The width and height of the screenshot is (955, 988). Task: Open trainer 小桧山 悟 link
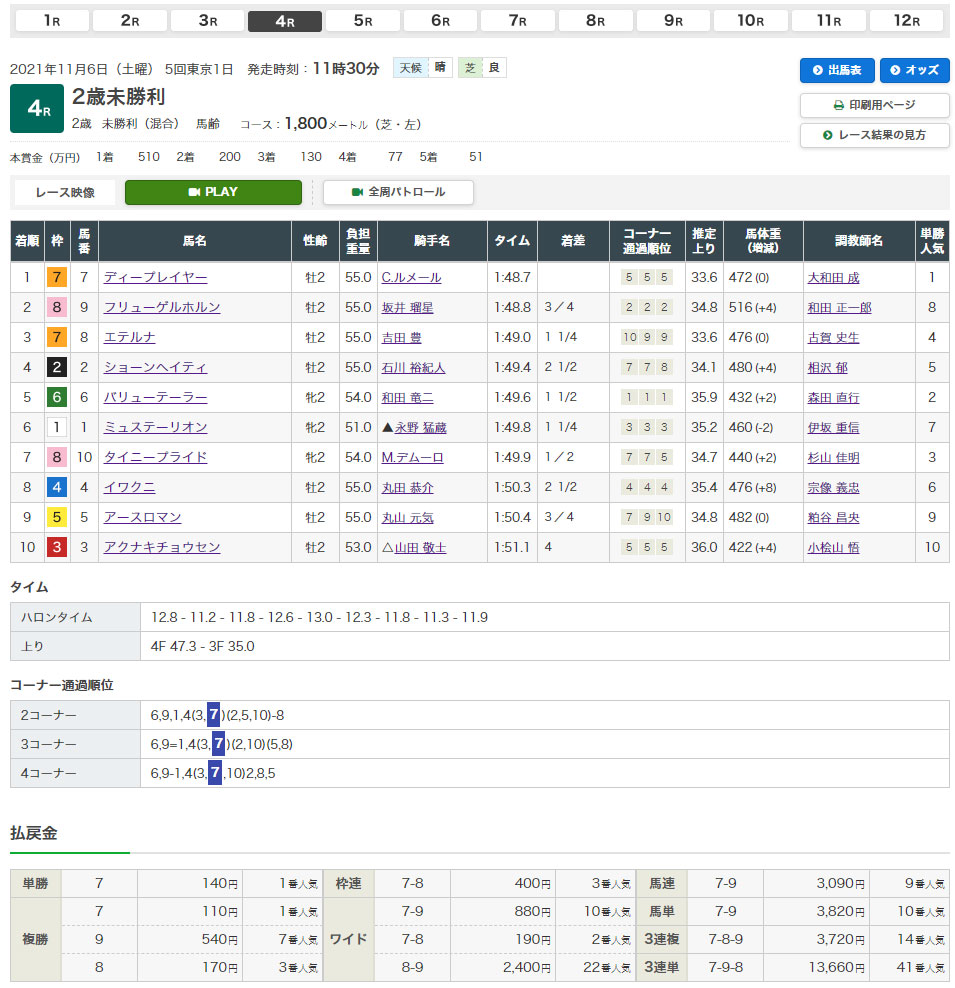point(833,547)
